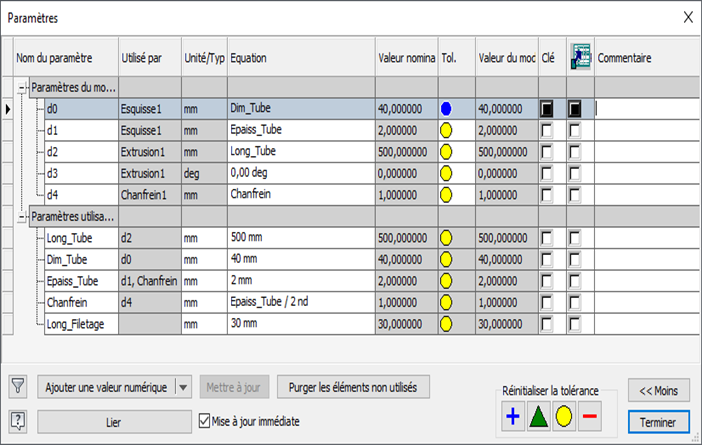Viewport: 702px width, 445px height.
Task: Enable the Clé checkbox for d1
Action: 547,130
